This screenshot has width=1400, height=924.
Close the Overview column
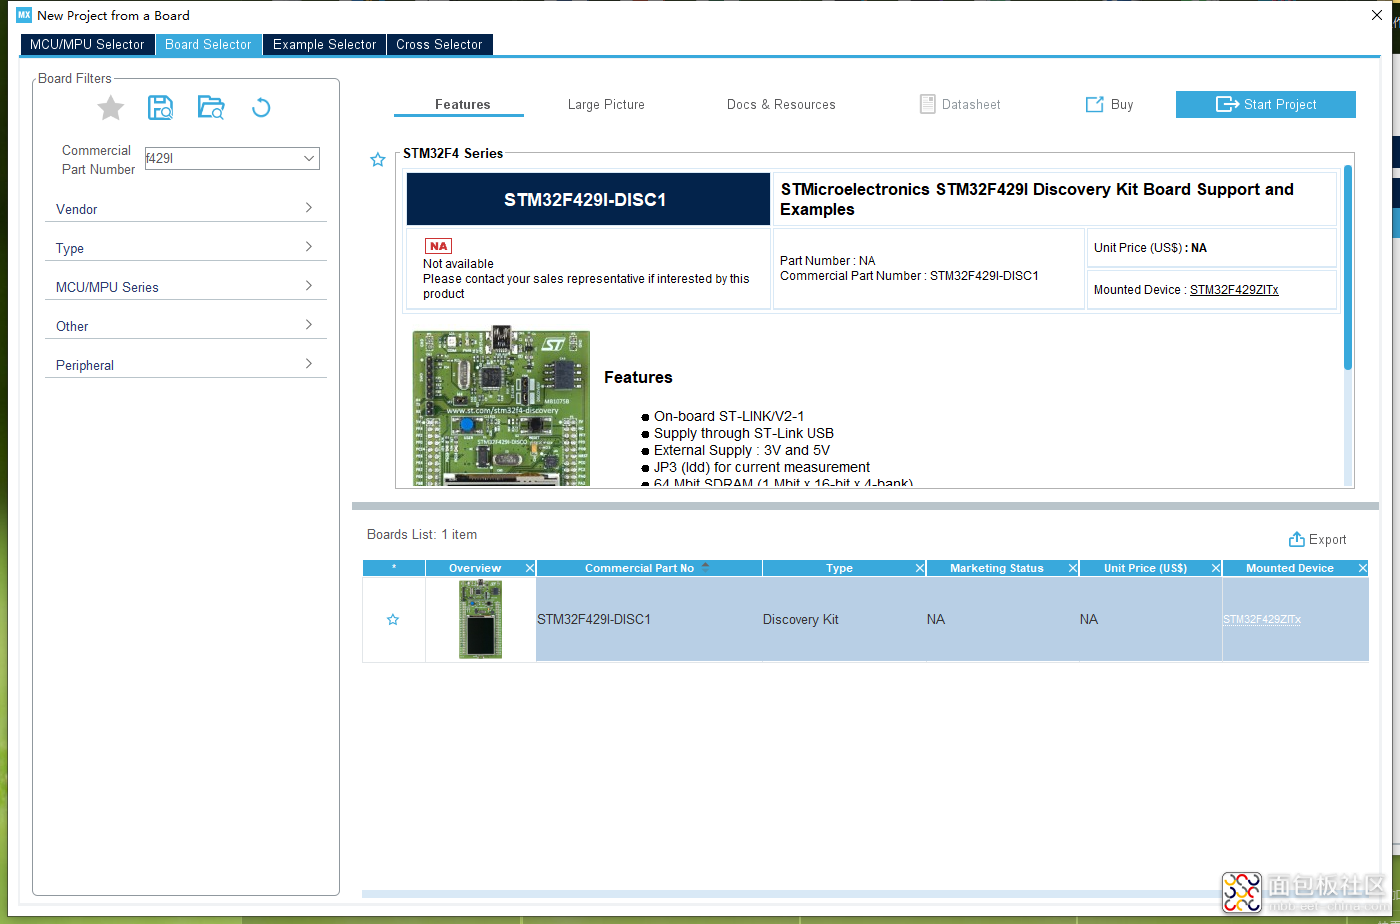tap(530, 568)
